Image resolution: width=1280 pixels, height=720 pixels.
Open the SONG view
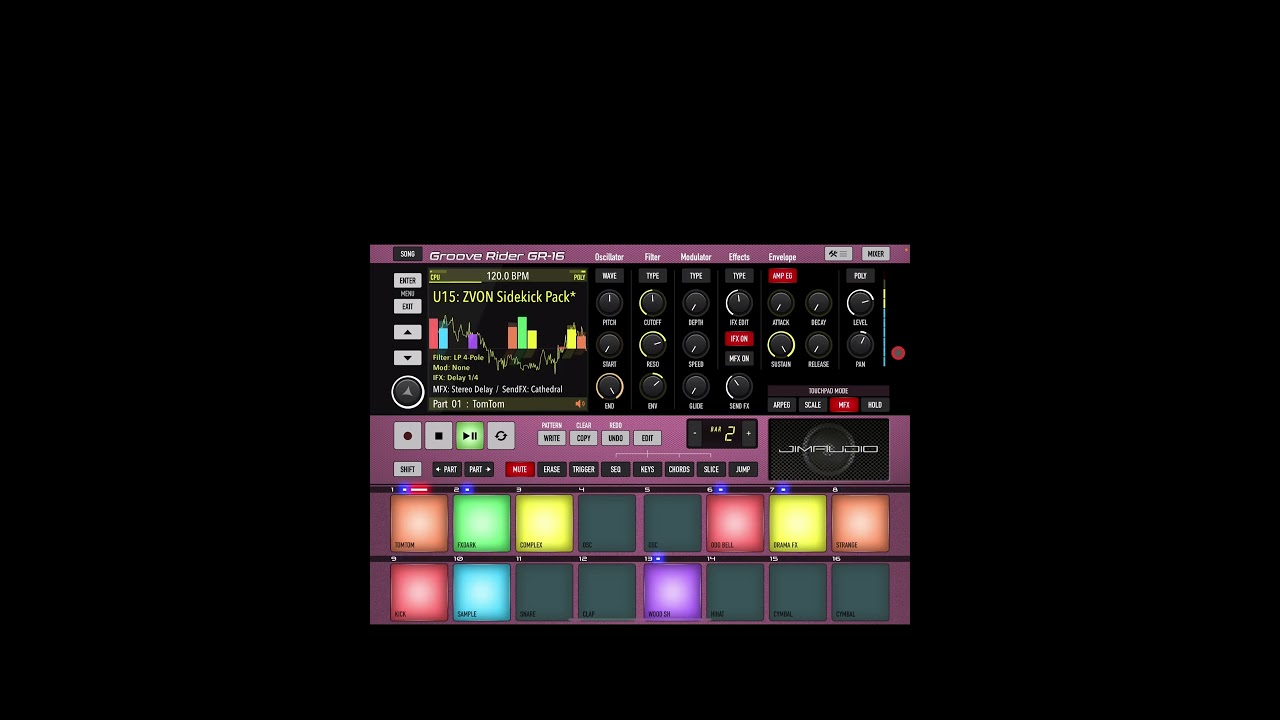[407, 254]
